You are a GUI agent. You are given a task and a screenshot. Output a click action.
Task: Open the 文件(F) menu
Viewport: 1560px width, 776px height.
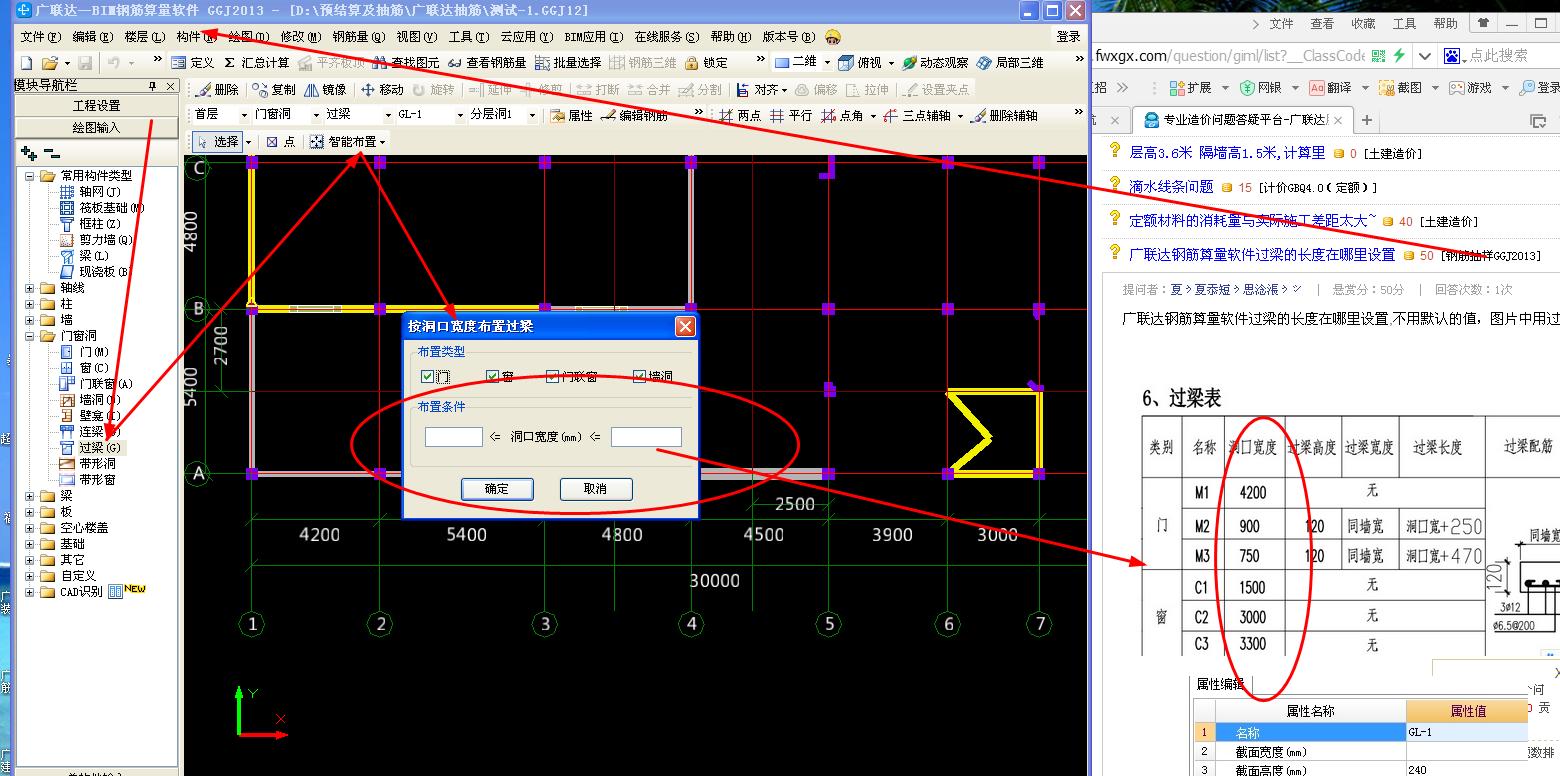click(40, 37)
